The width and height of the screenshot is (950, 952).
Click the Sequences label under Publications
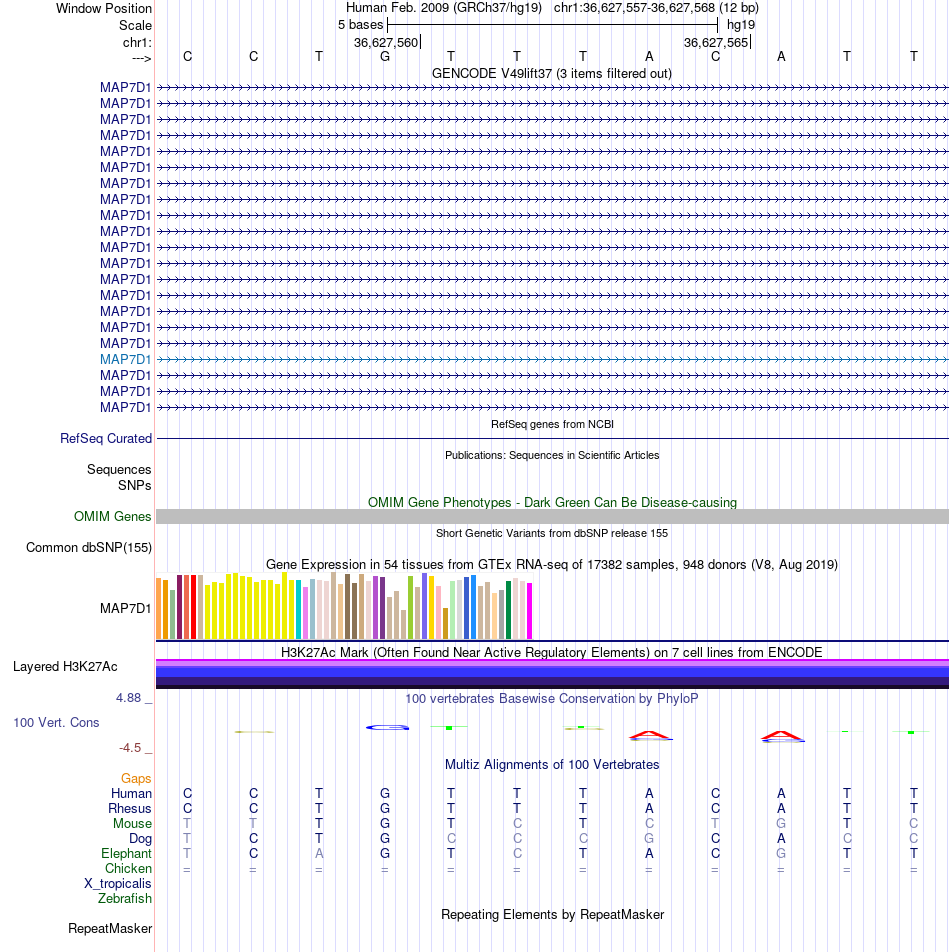pyautogui.click(x=119, y=469)
